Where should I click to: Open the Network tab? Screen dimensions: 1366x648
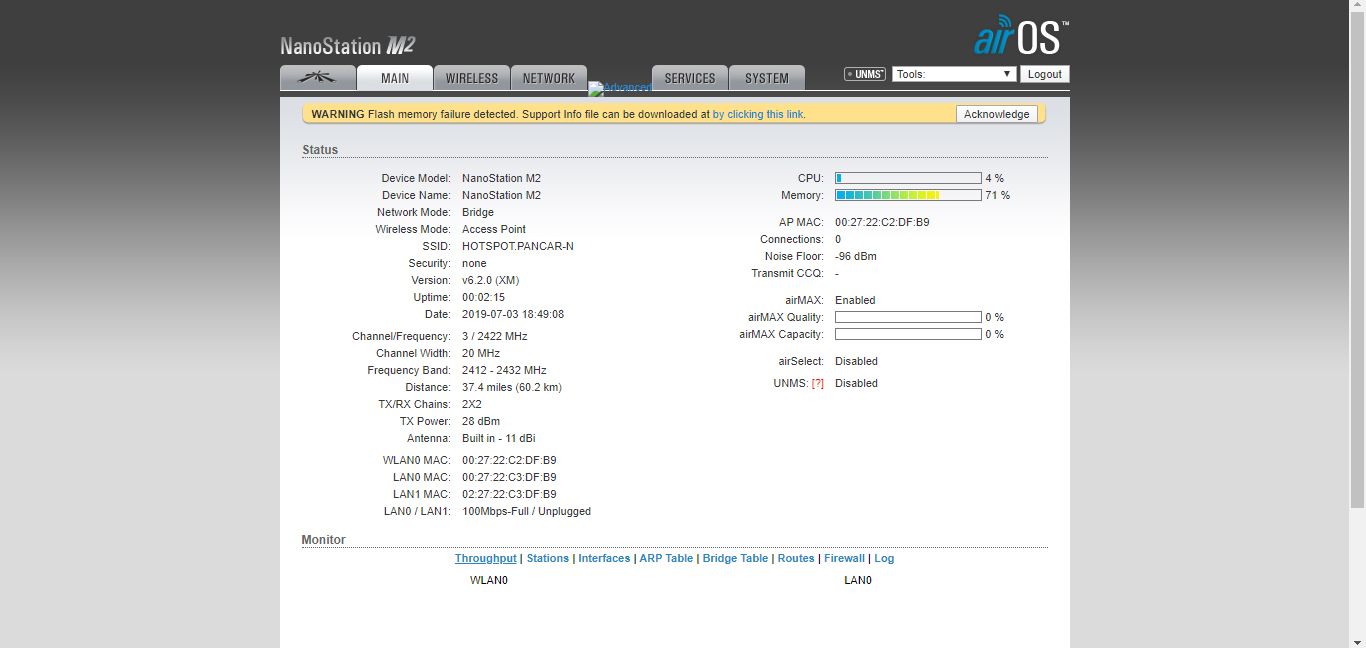(x=548, y=78)
